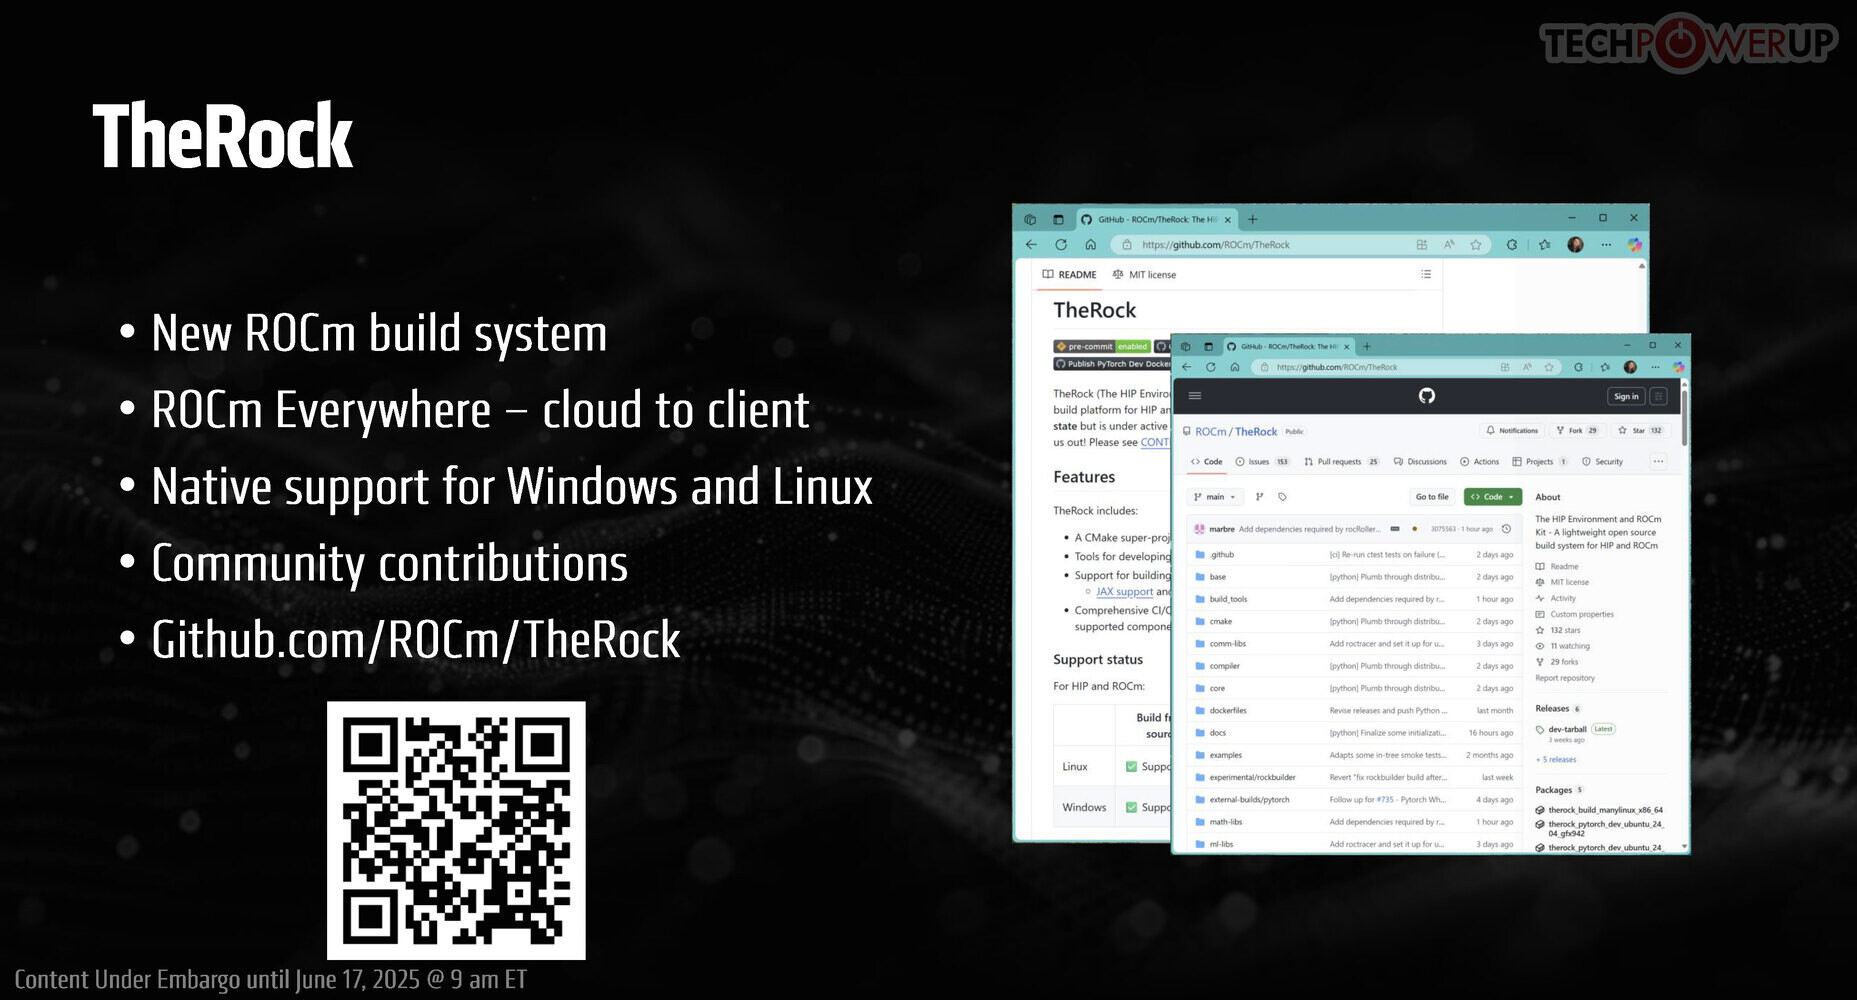Click the Notifications button

click(1512, 431)
